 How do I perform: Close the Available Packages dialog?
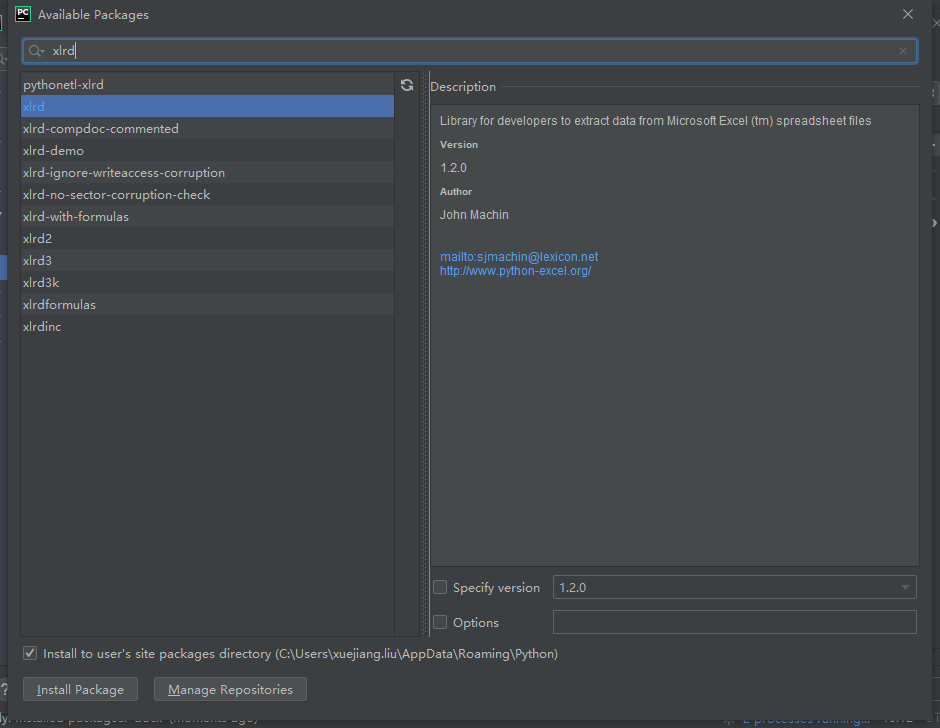(908, 14)
